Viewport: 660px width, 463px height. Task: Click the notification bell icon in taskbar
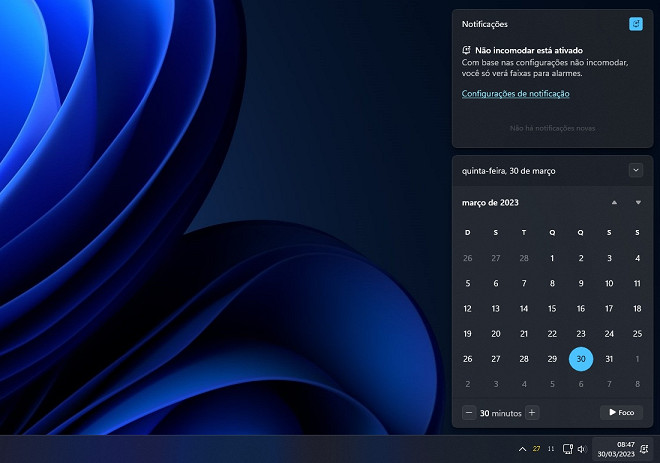[x=645, y=449]
